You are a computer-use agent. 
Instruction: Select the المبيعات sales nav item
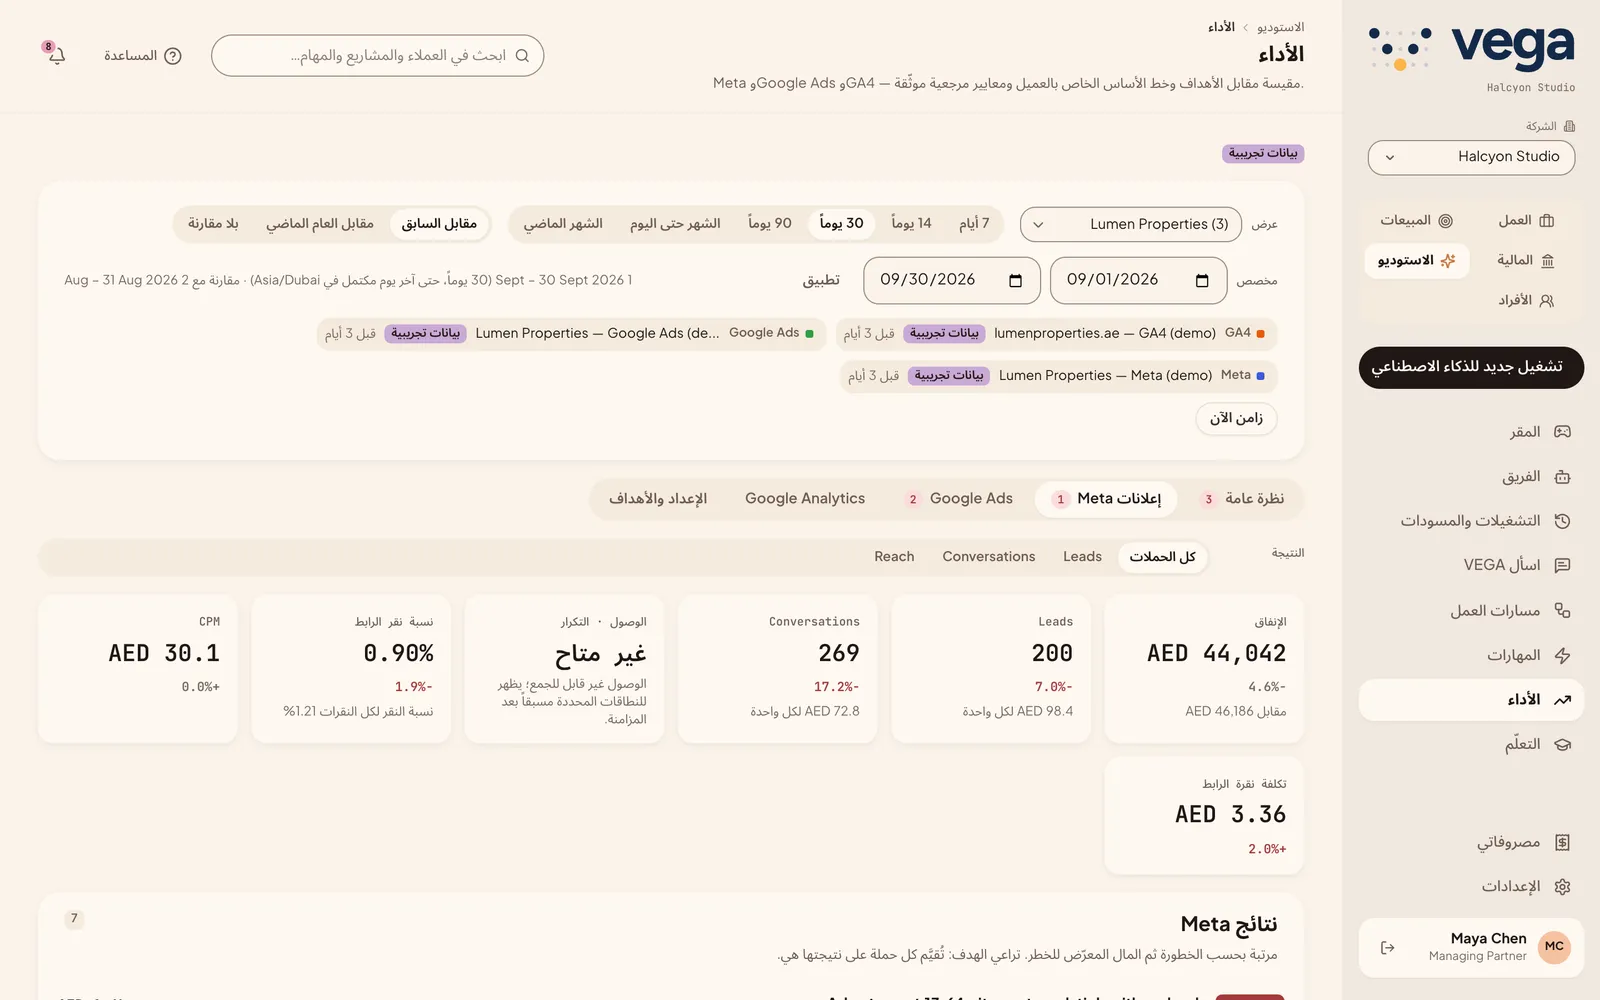pyautogui.click(x=1417, y=220)
